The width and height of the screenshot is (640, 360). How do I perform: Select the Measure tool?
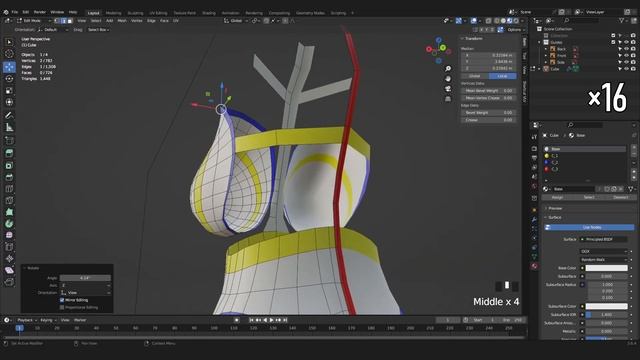pyautogui.click(x=9, y=127)
